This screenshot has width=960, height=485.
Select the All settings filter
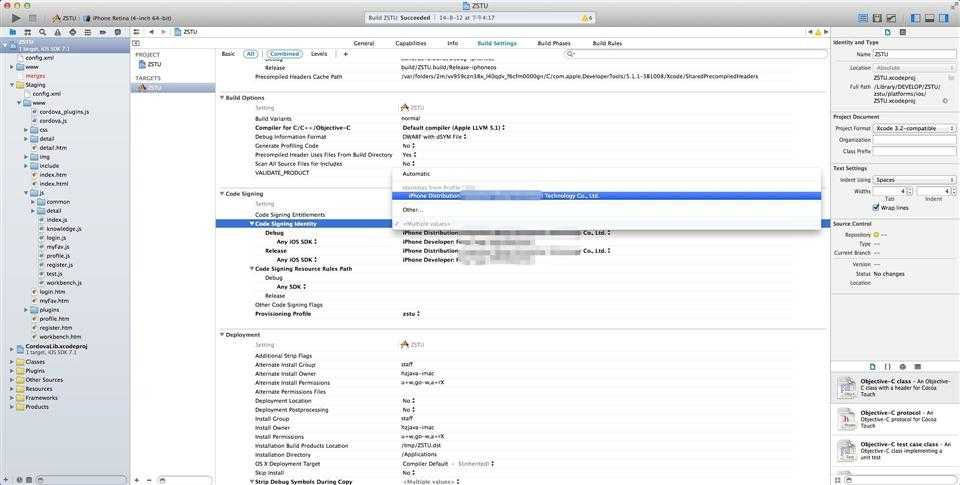coord(250,54)
